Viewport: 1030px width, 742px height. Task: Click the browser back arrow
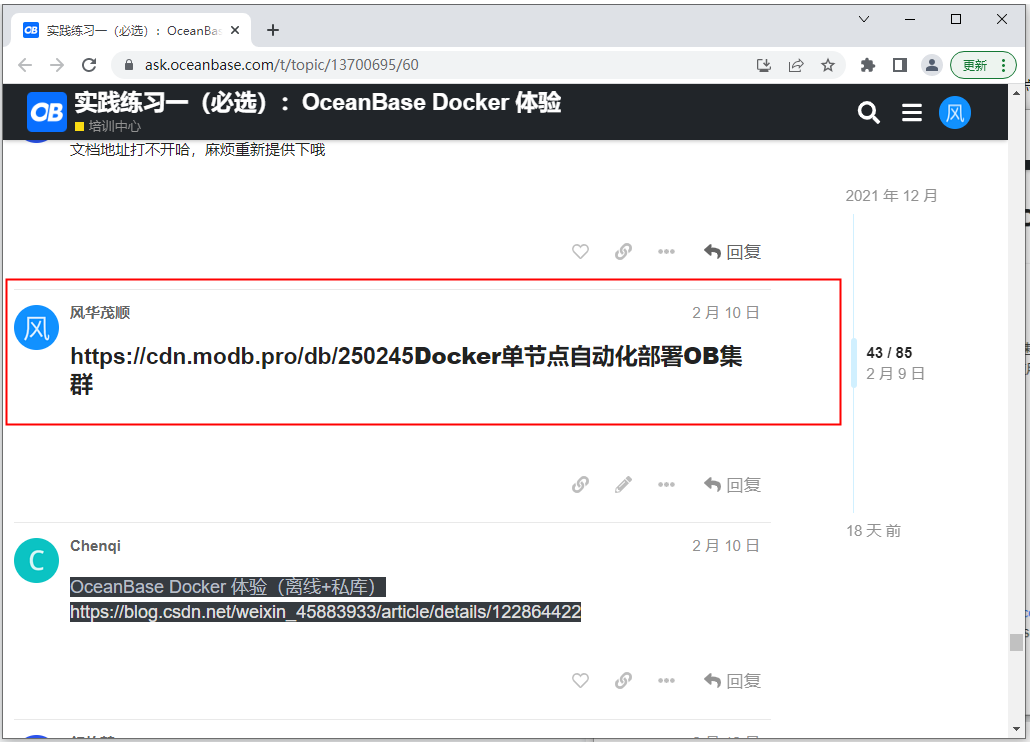[25, 65]
